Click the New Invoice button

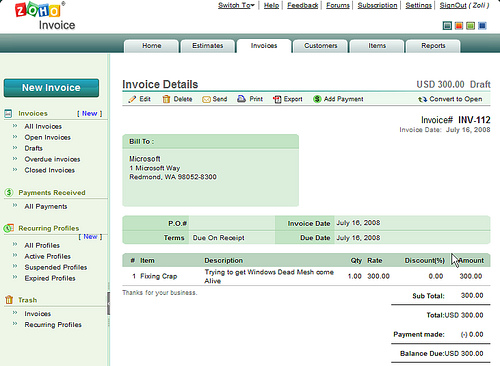point(51,88)
